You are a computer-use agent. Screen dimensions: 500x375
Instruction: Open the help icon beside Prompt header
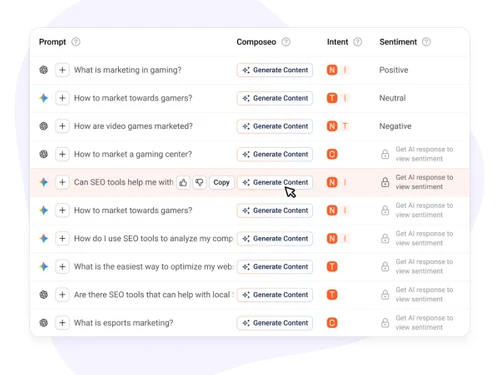(76, 42)
